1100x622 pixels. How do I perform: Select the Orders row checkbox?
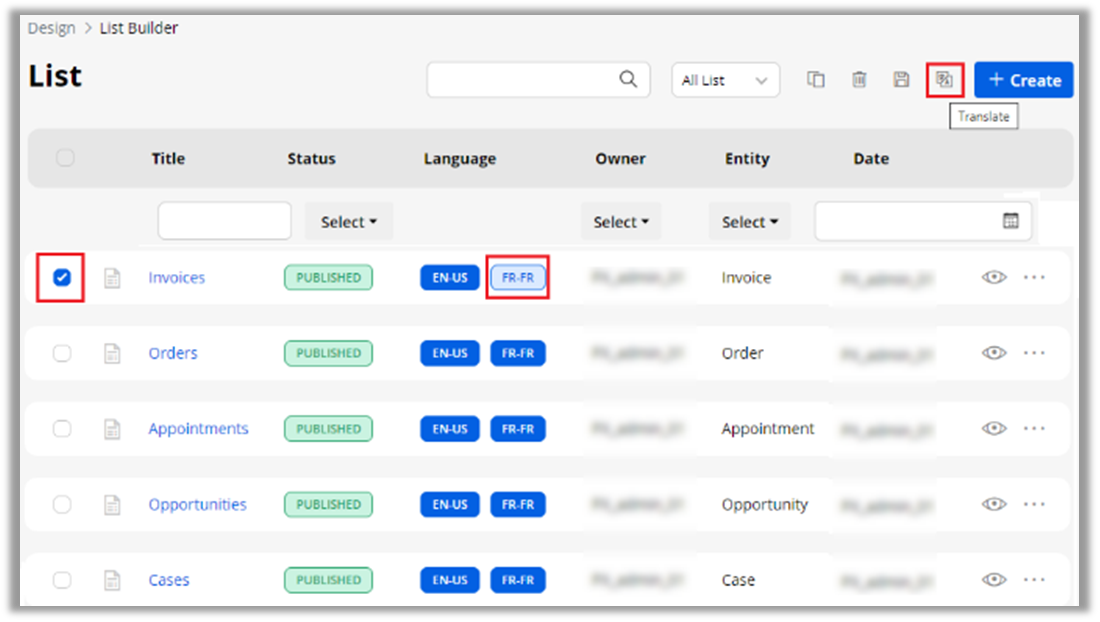(62, 353)
